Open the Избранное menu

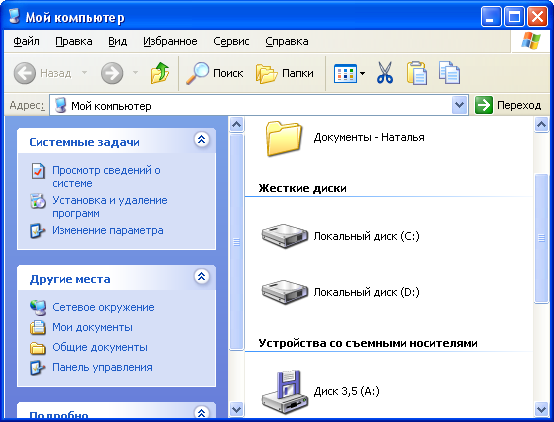170,41
